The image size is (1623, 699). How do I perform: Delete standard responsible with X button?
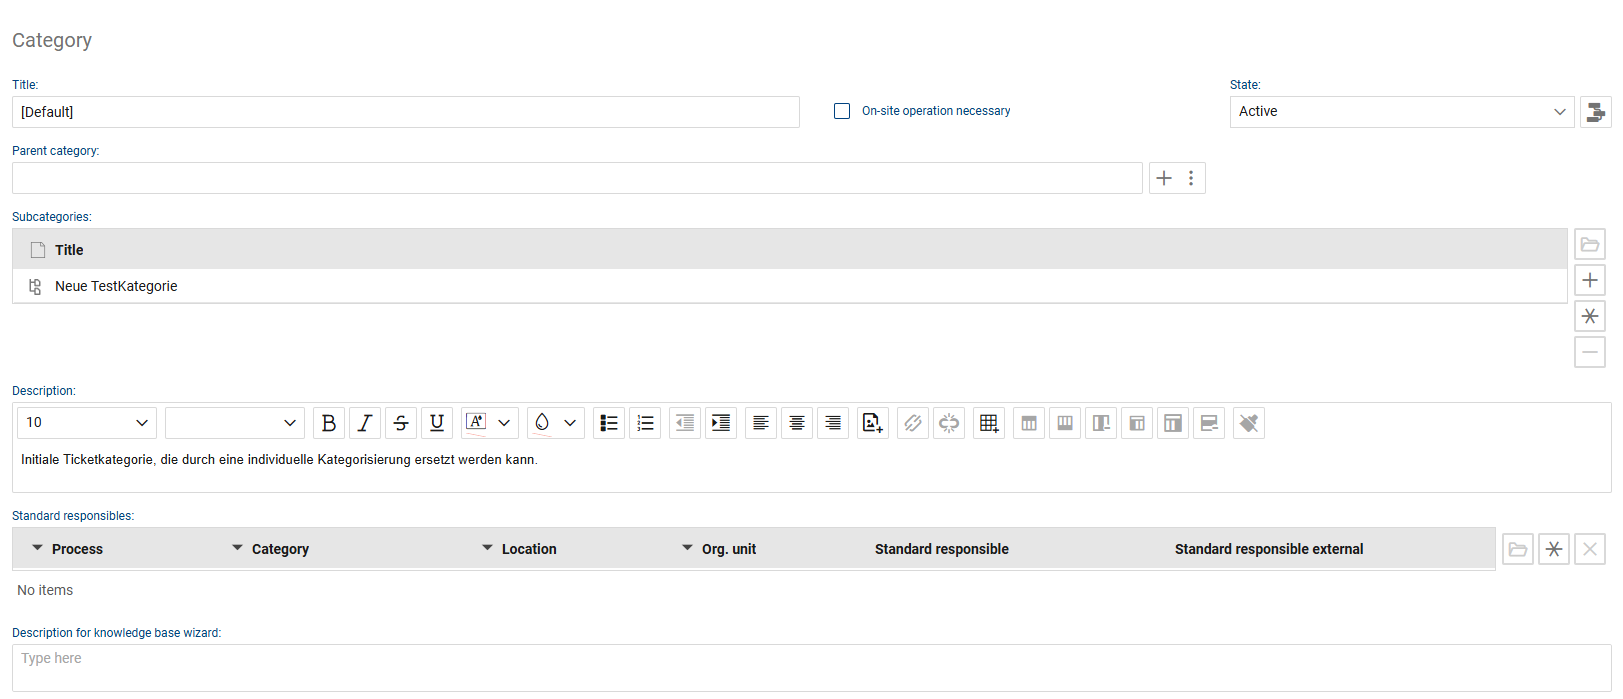tap(1590, 549)
